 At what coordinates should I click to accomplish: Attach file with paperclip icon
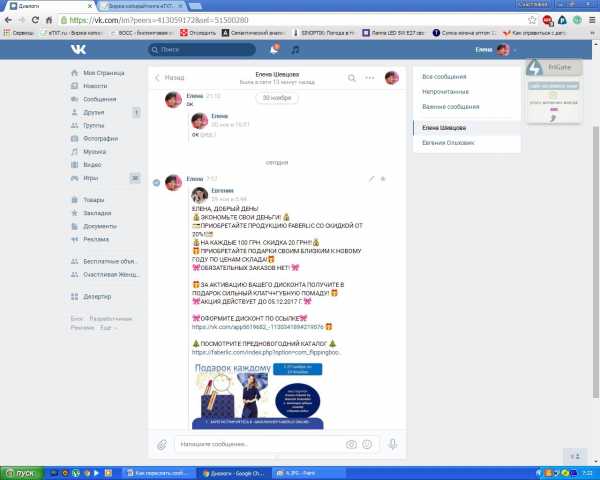[162, 444]
